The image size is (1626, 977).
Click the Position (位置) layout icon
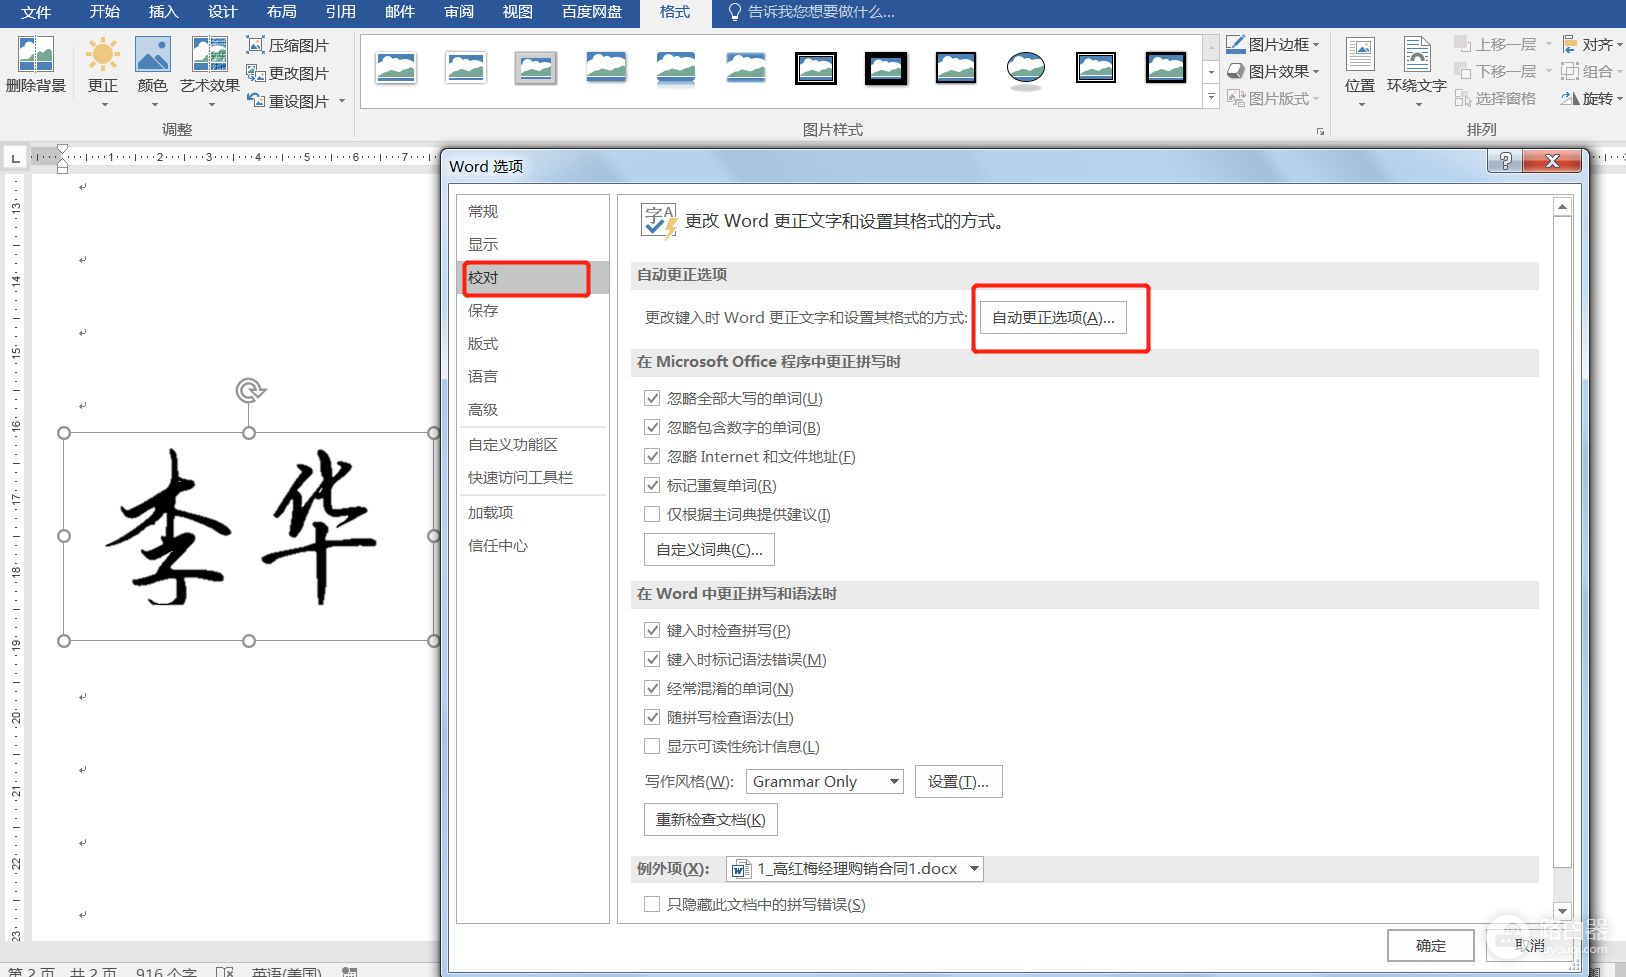1359,56
